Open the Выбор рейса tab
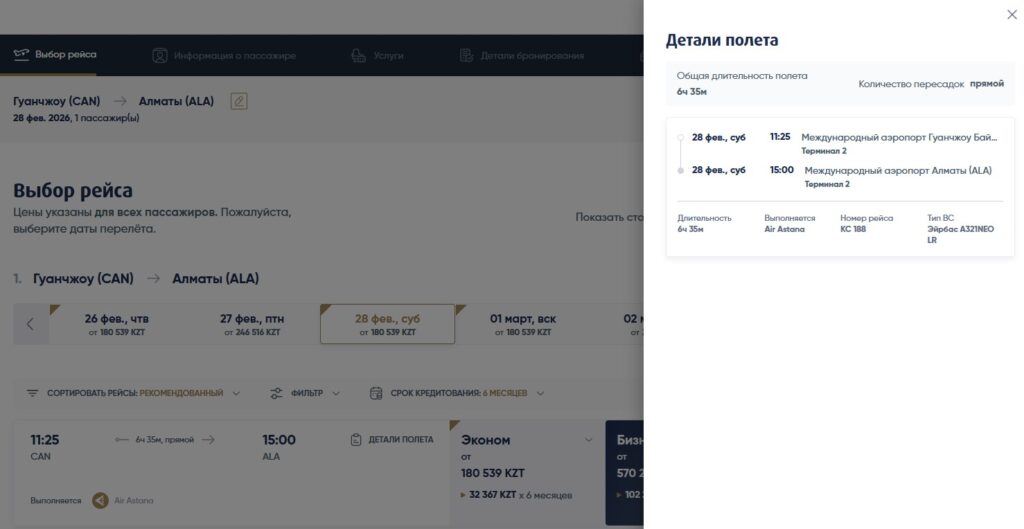Image resolution: width=1024 pixels, height=529 pixels. click(x=56, y=55)
